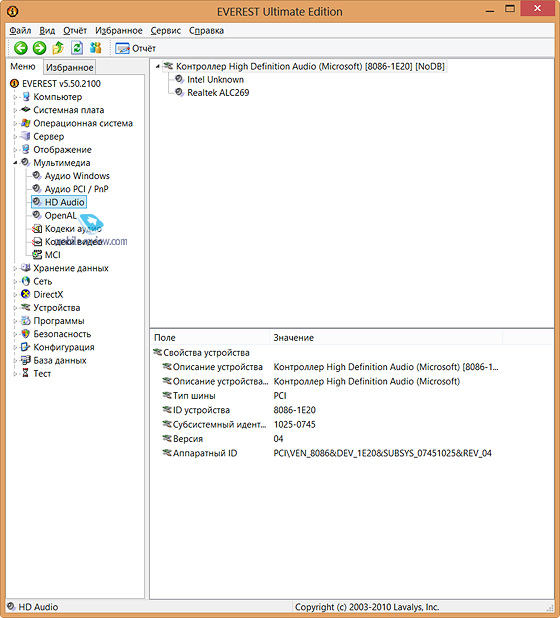Click the Аппаратный ID hardware string value
The width and height of the screenshot is (560, 618).
[x=382, y=453]
